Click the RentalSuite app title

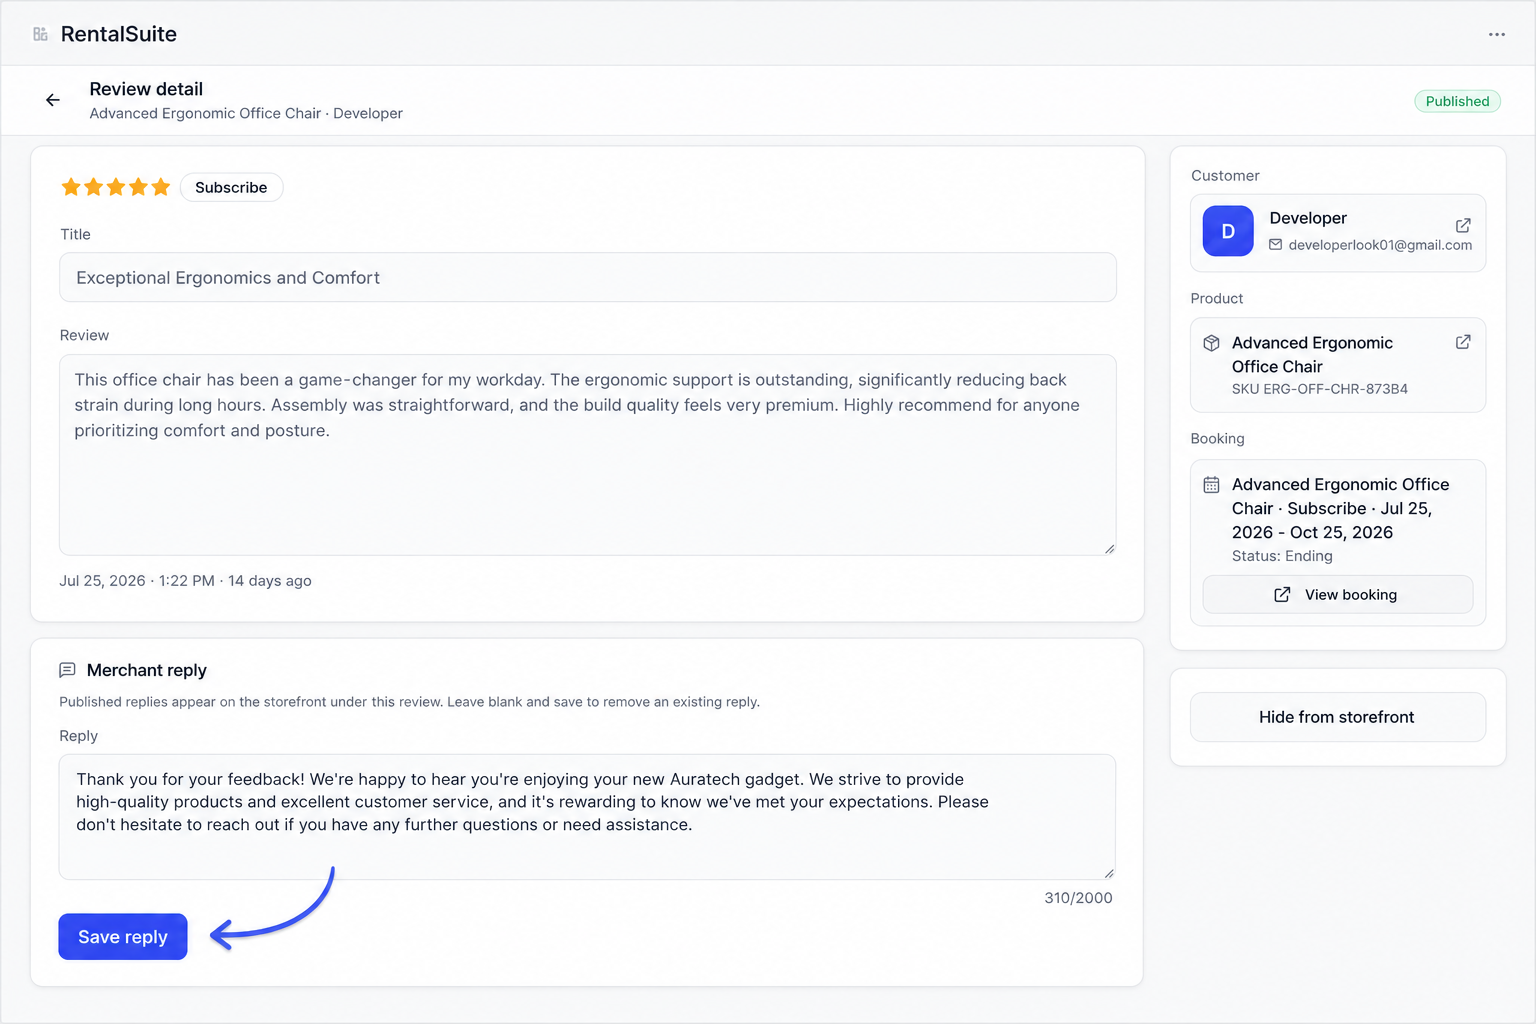tap(119, 34)
